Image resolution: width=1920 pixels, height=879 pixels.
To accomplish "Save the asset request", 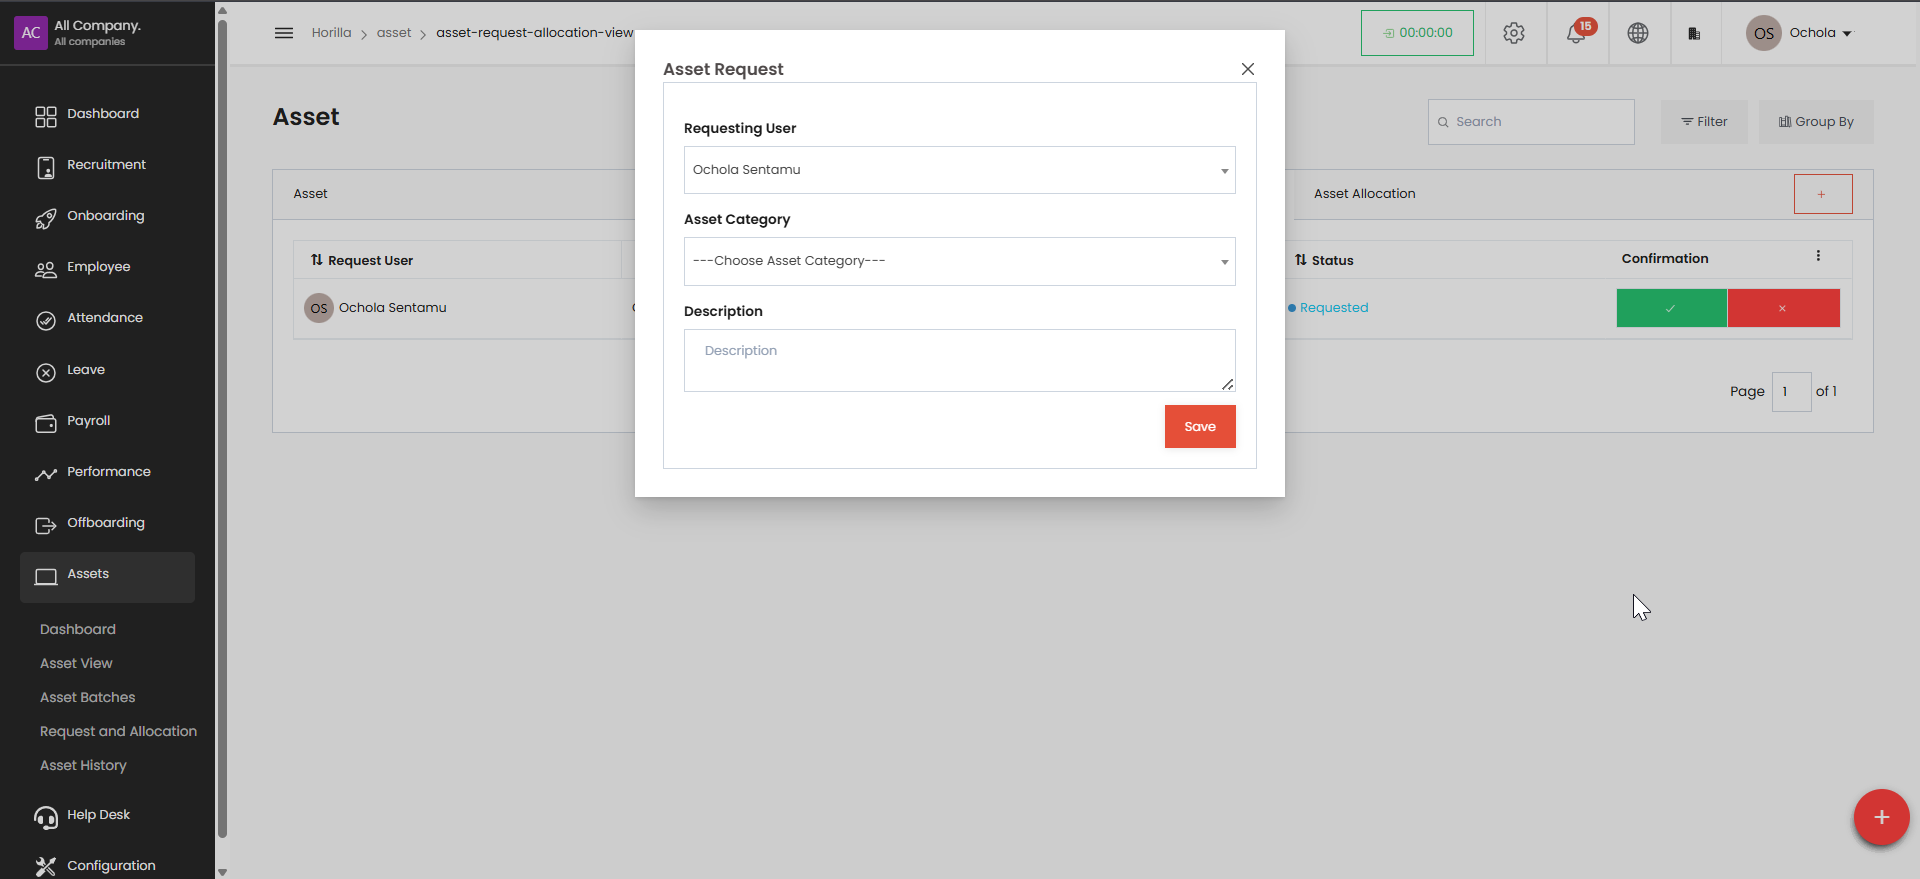I will (x=1200, y=426).
